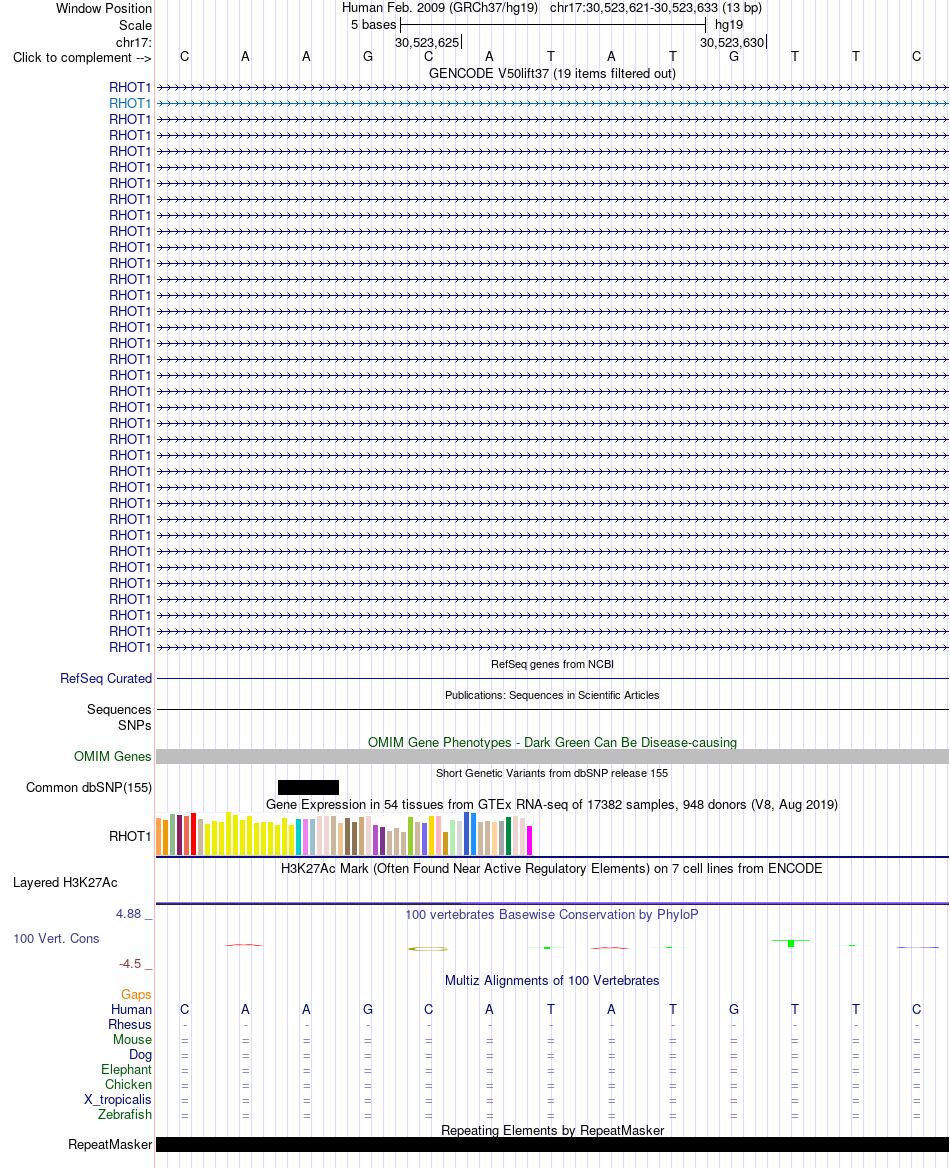Screen dimensions: 950x1168
Task: Click the green PhyloP conservation peak
Action: (791, 943)
